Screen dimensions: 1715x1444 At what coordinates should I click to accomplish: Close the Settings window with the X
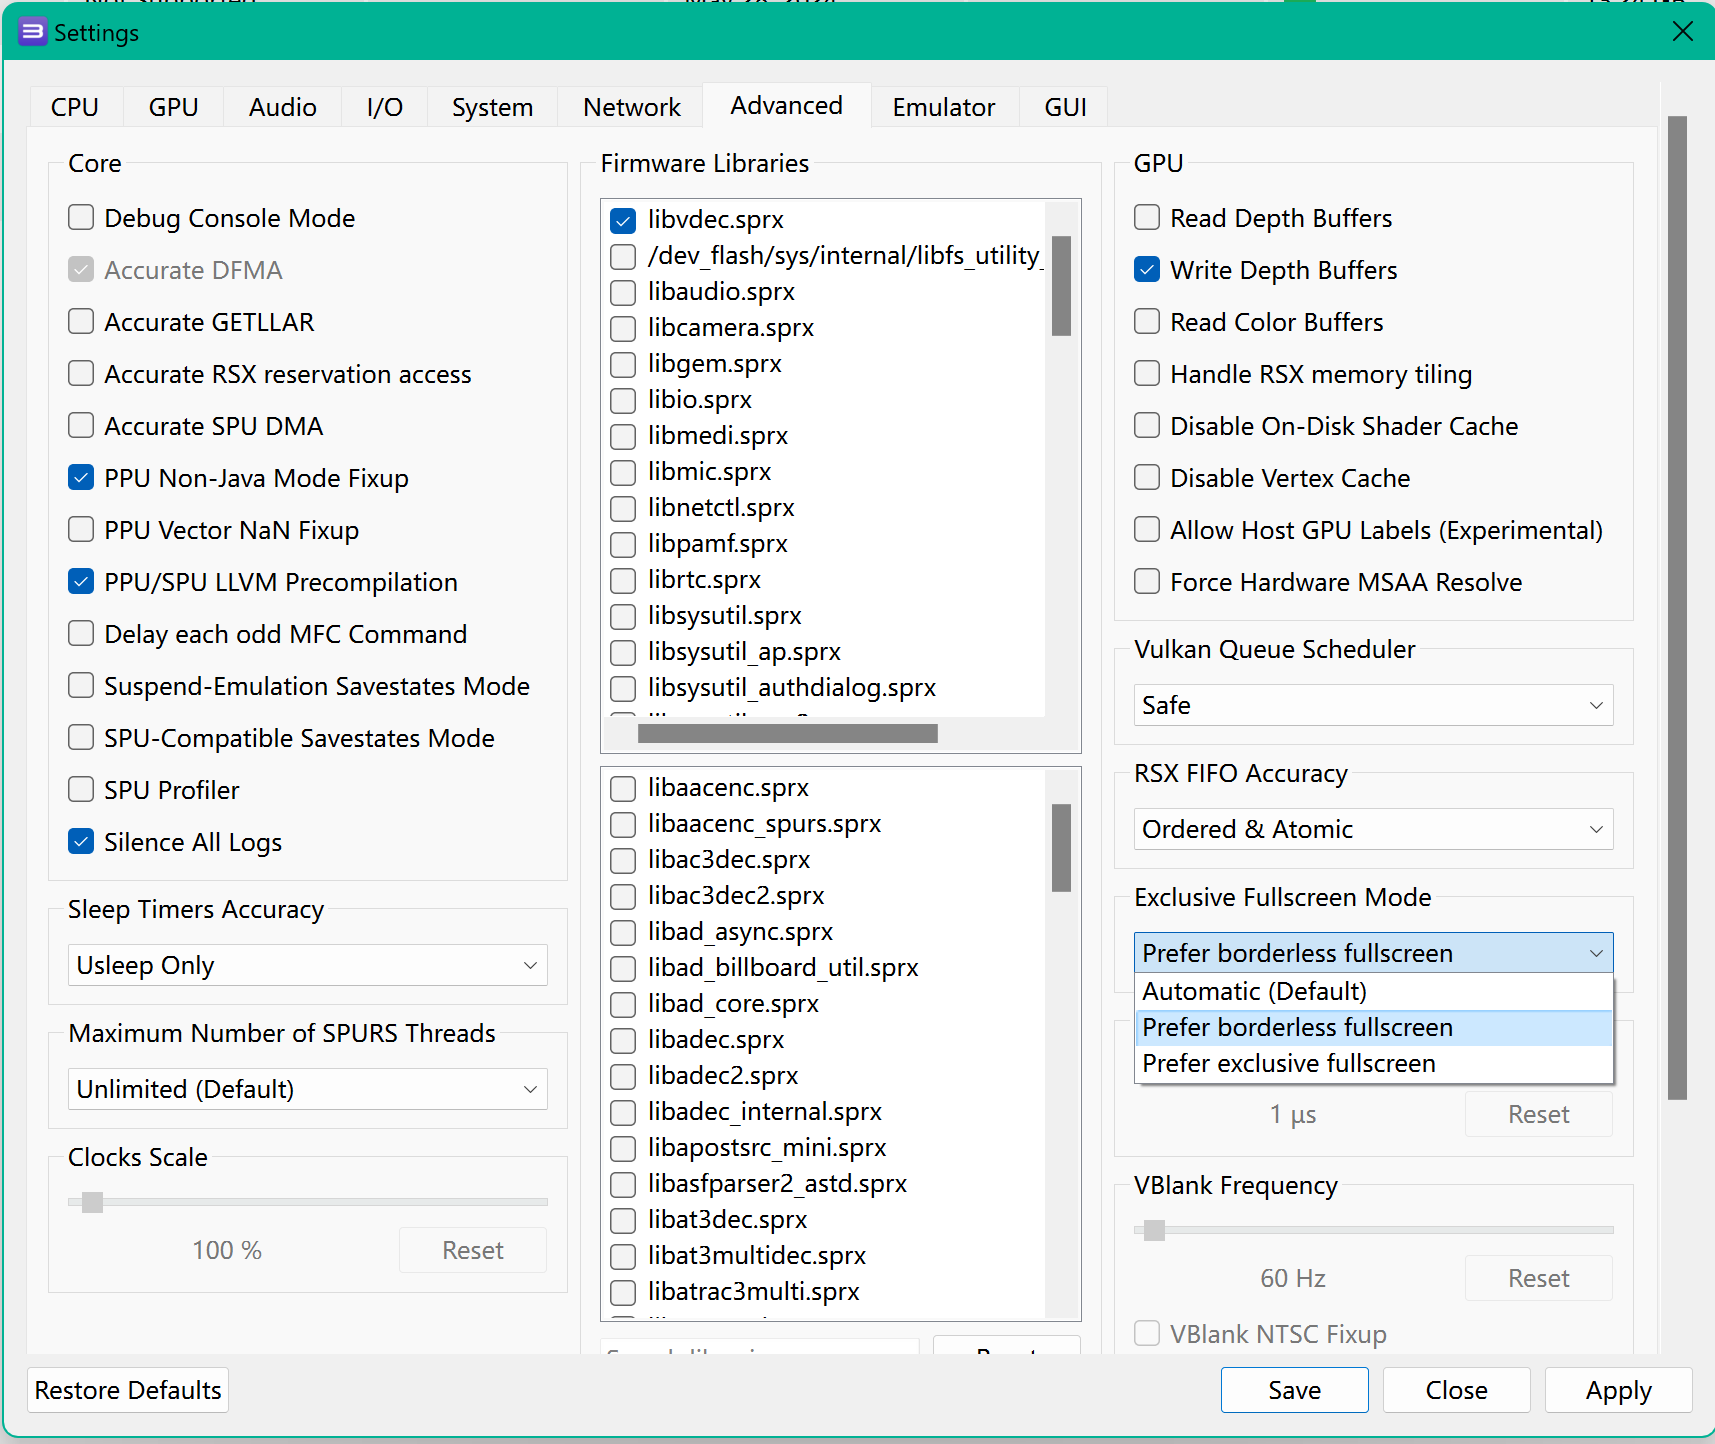pos(1683,32)
